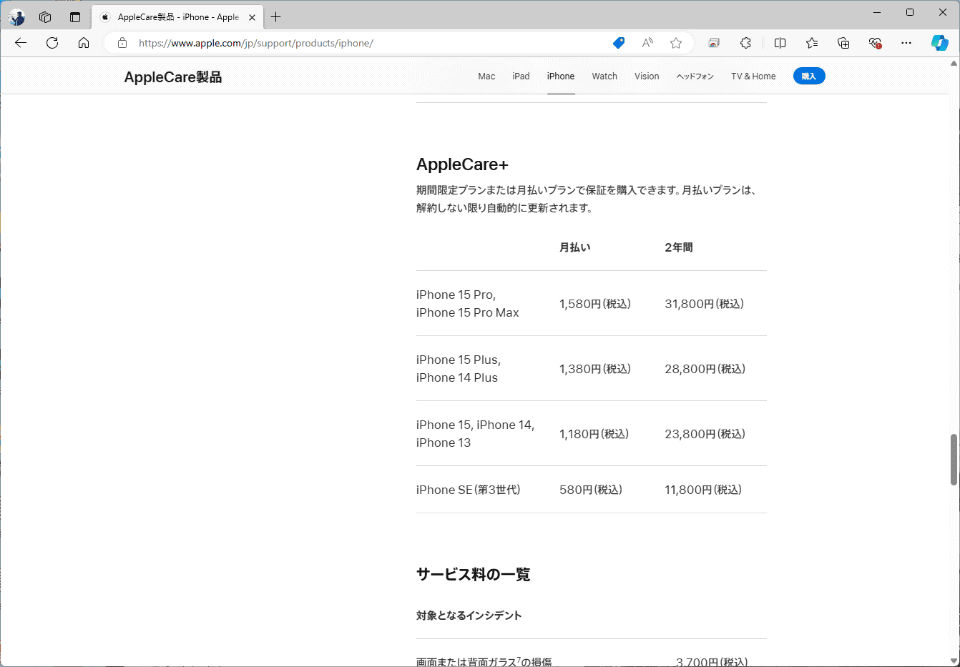Click the blue 購入 button

coord(809,75)
